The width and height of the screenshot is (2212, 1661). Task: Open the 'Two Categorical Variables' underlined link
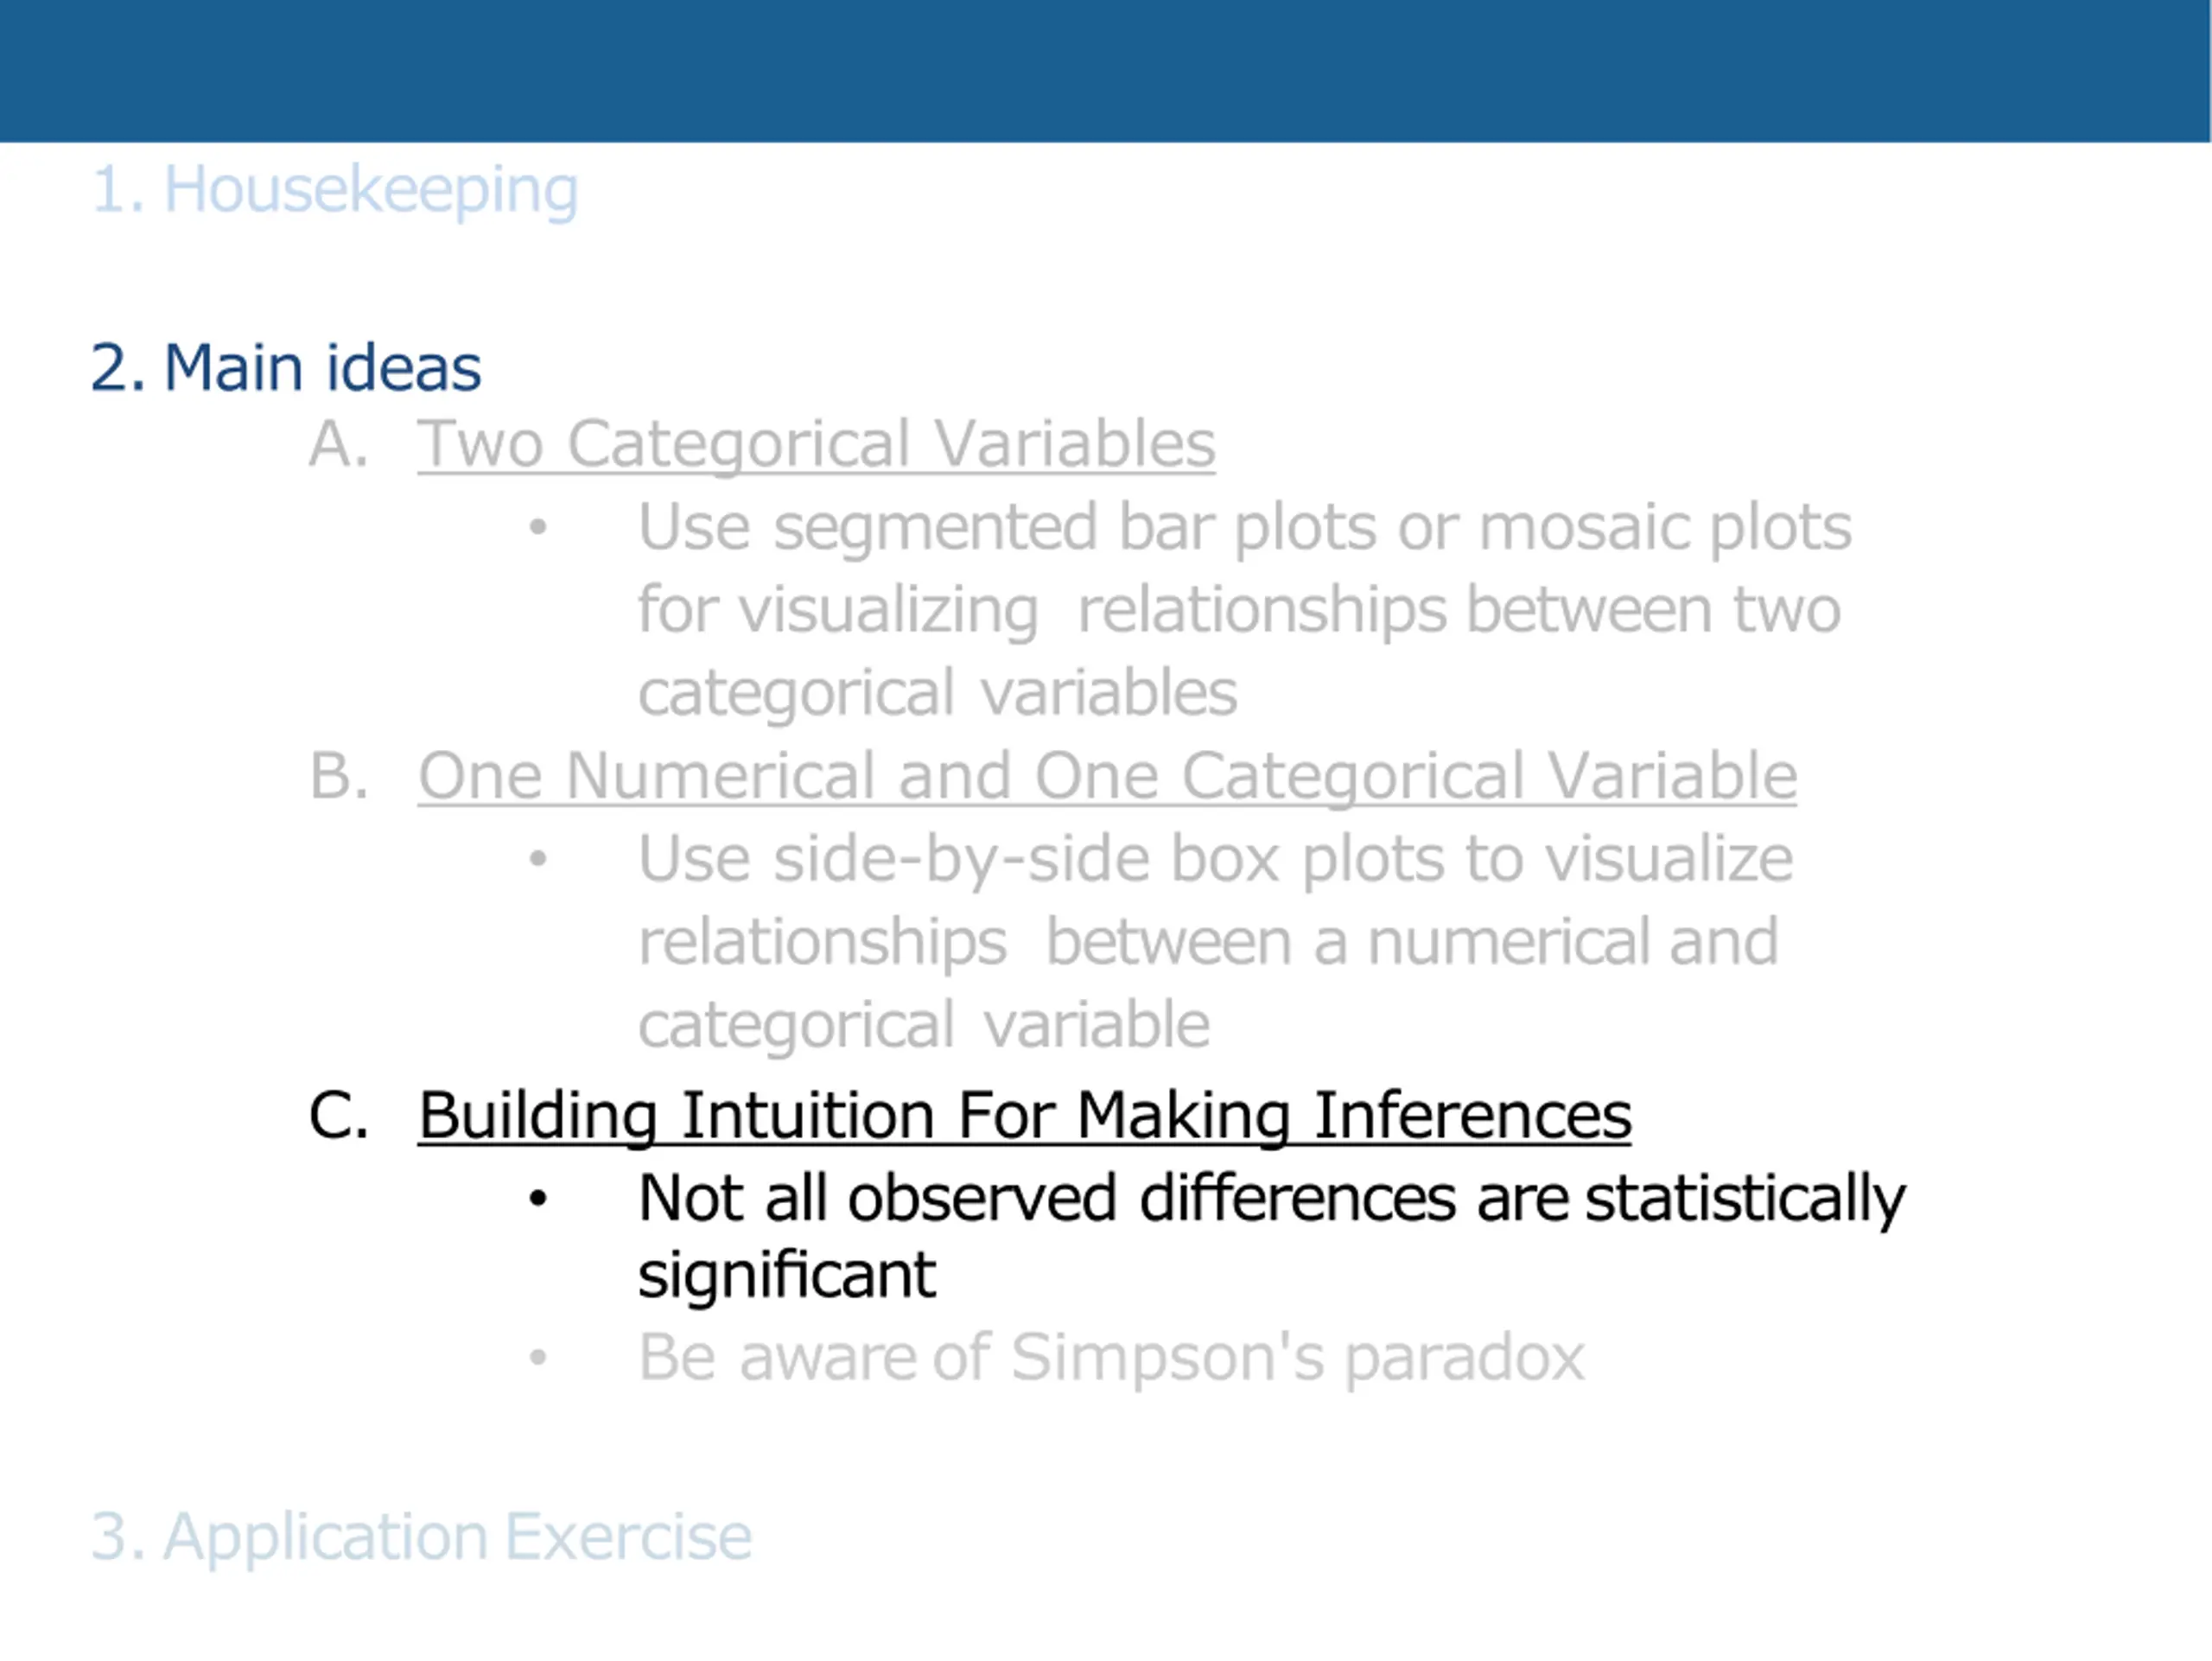point(816,443)
